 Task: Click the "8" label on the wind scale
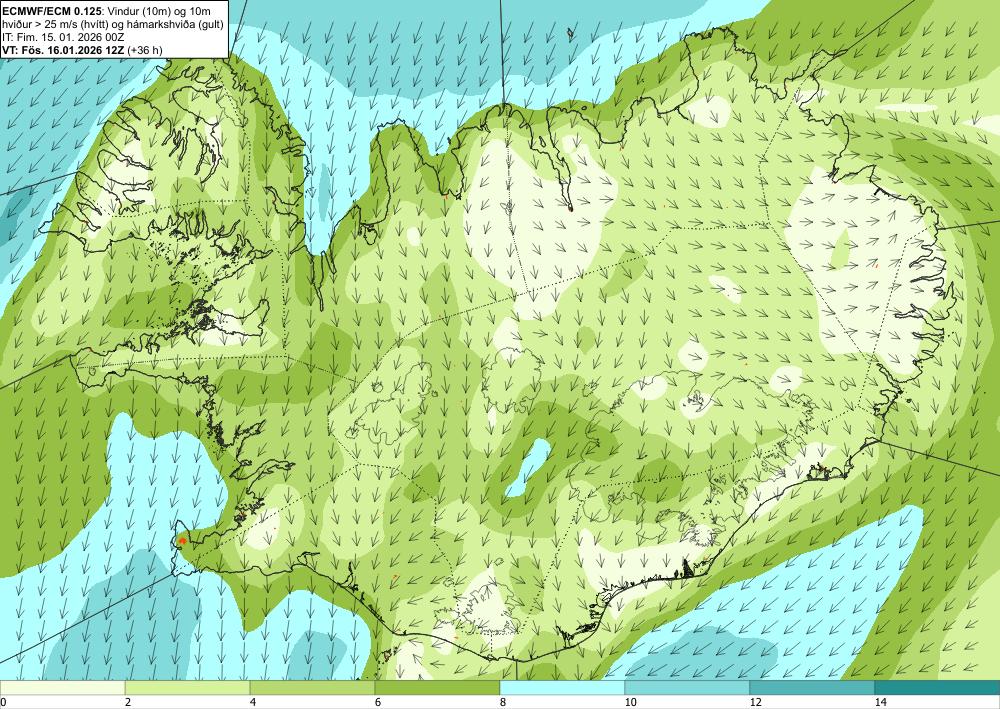pos(503,702)
